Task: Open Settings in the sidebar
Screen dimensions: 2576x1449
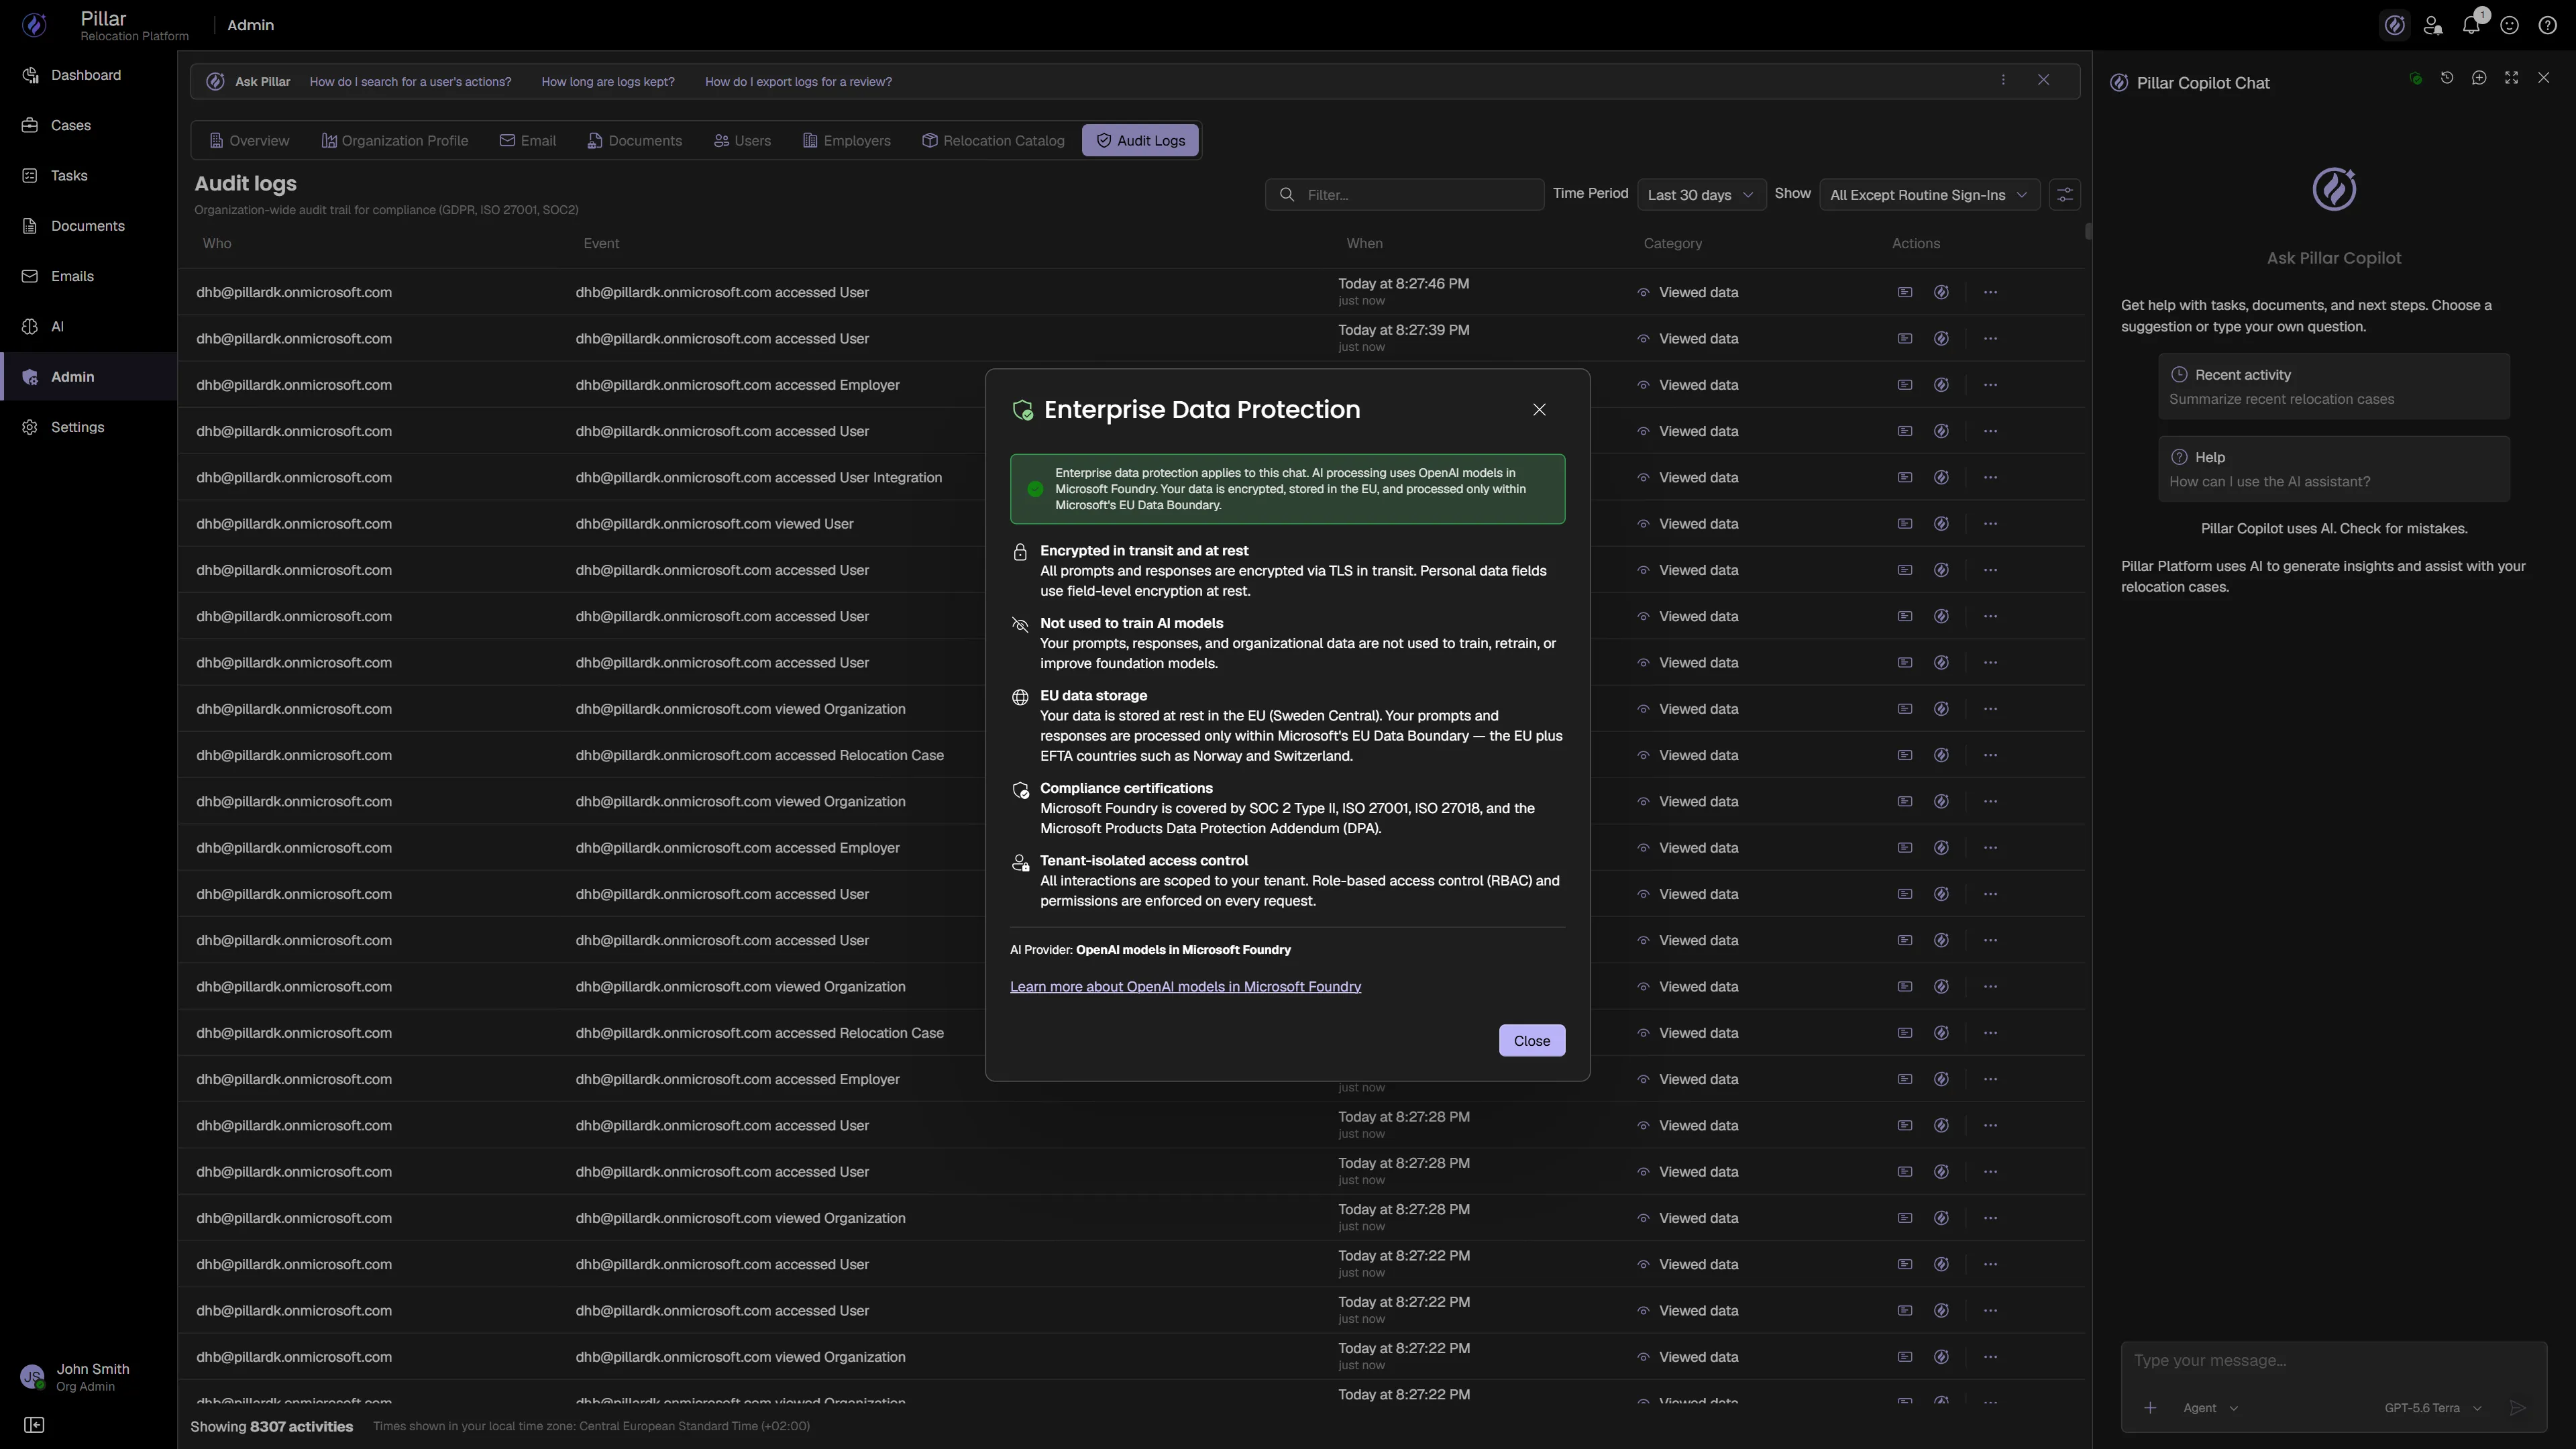Action: pyautogui.click(x=88, y=427)
